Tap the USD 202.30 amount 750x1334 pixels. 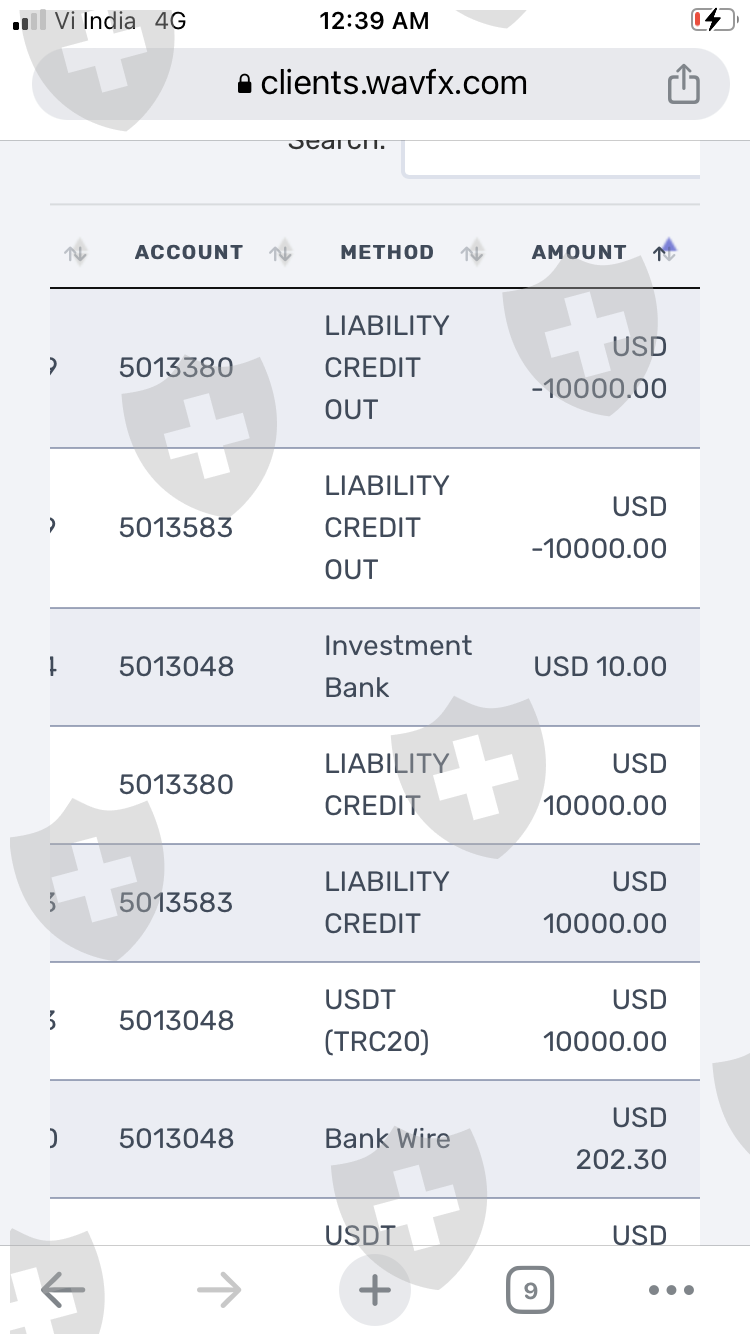(621, 1139)
